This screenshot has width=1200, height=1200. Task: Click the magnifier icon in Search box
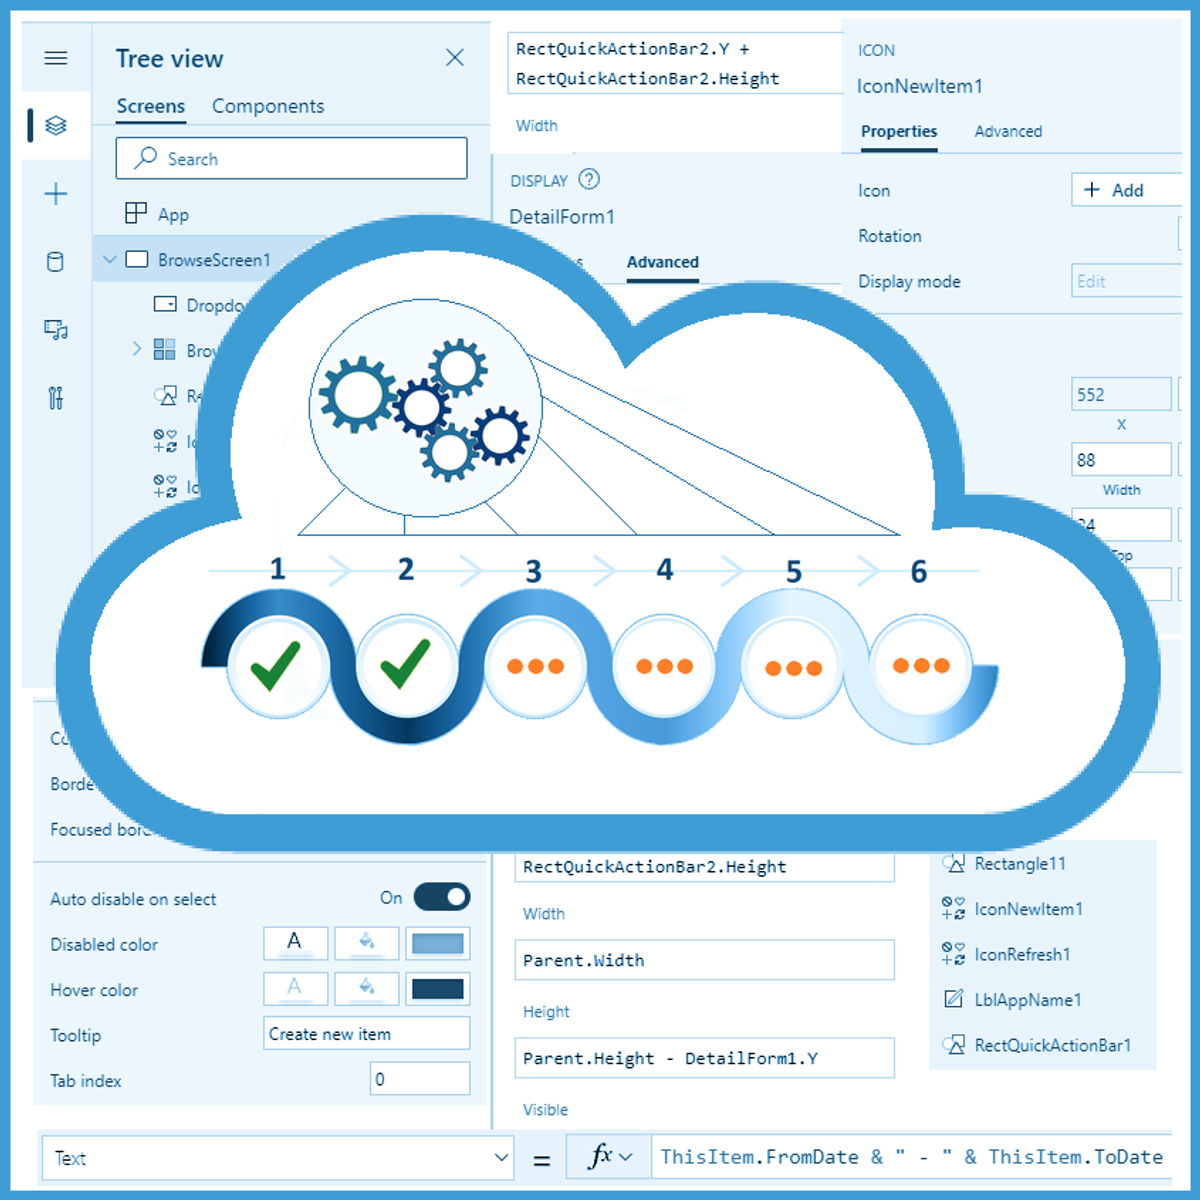(x=146, y=157)
